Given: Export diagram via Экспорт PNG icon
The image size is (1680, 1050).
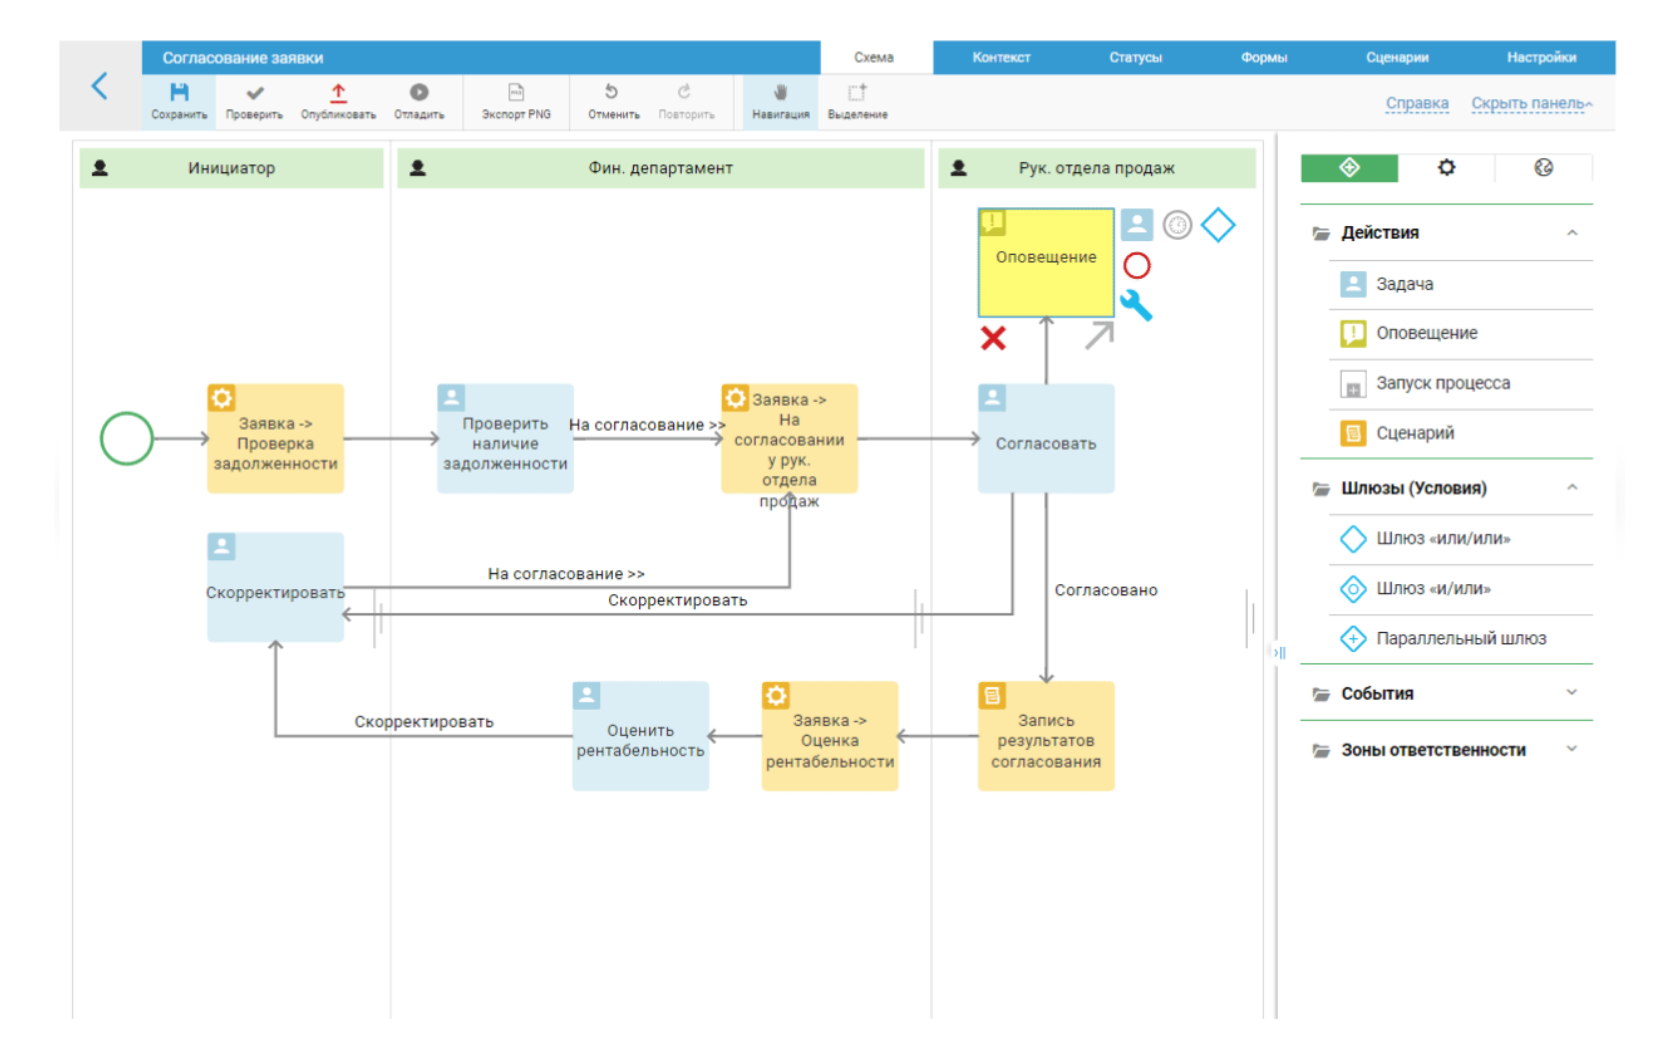Looking at the screenshot, I should (x=516, y=93).
